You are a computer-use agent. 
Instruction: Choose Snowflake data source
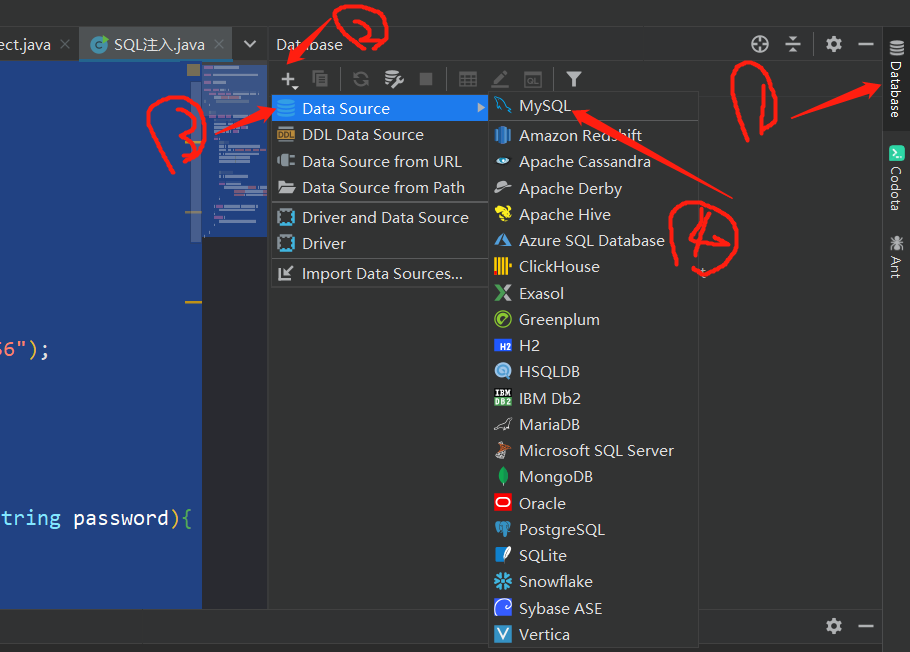click(593, 582)
